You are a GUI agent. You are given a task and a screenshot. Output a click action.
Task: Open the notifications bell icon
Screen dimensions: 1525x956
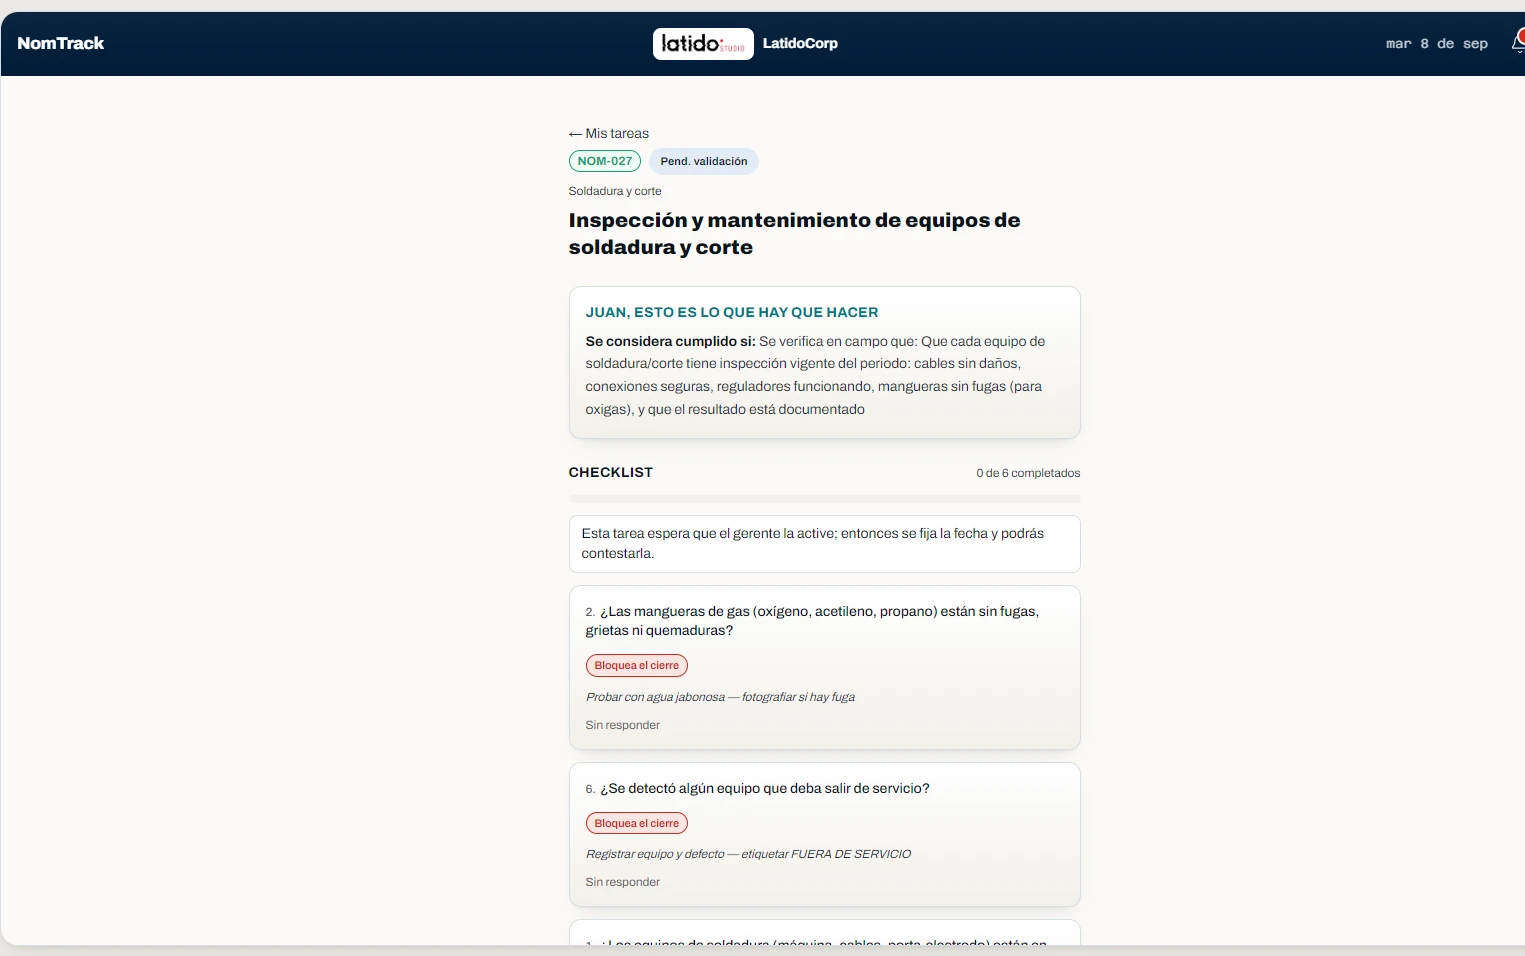1518,42
